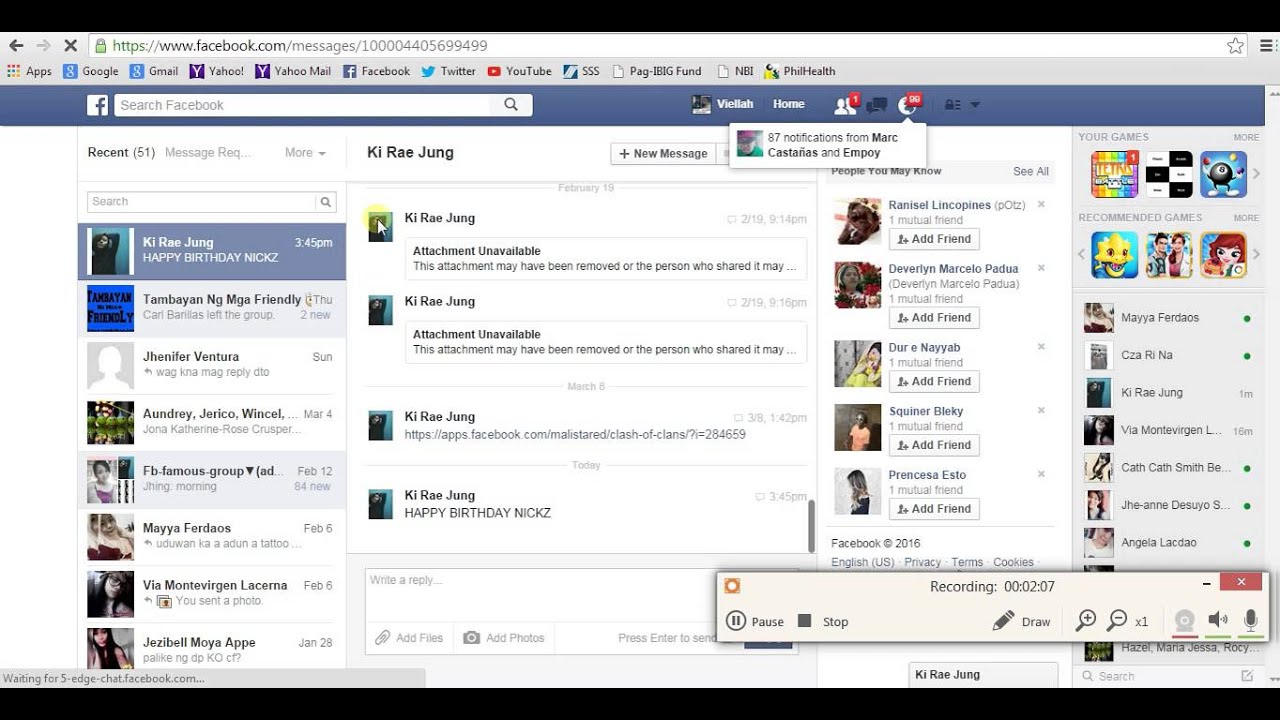Select the Recent (51) tab

(121, 153)
